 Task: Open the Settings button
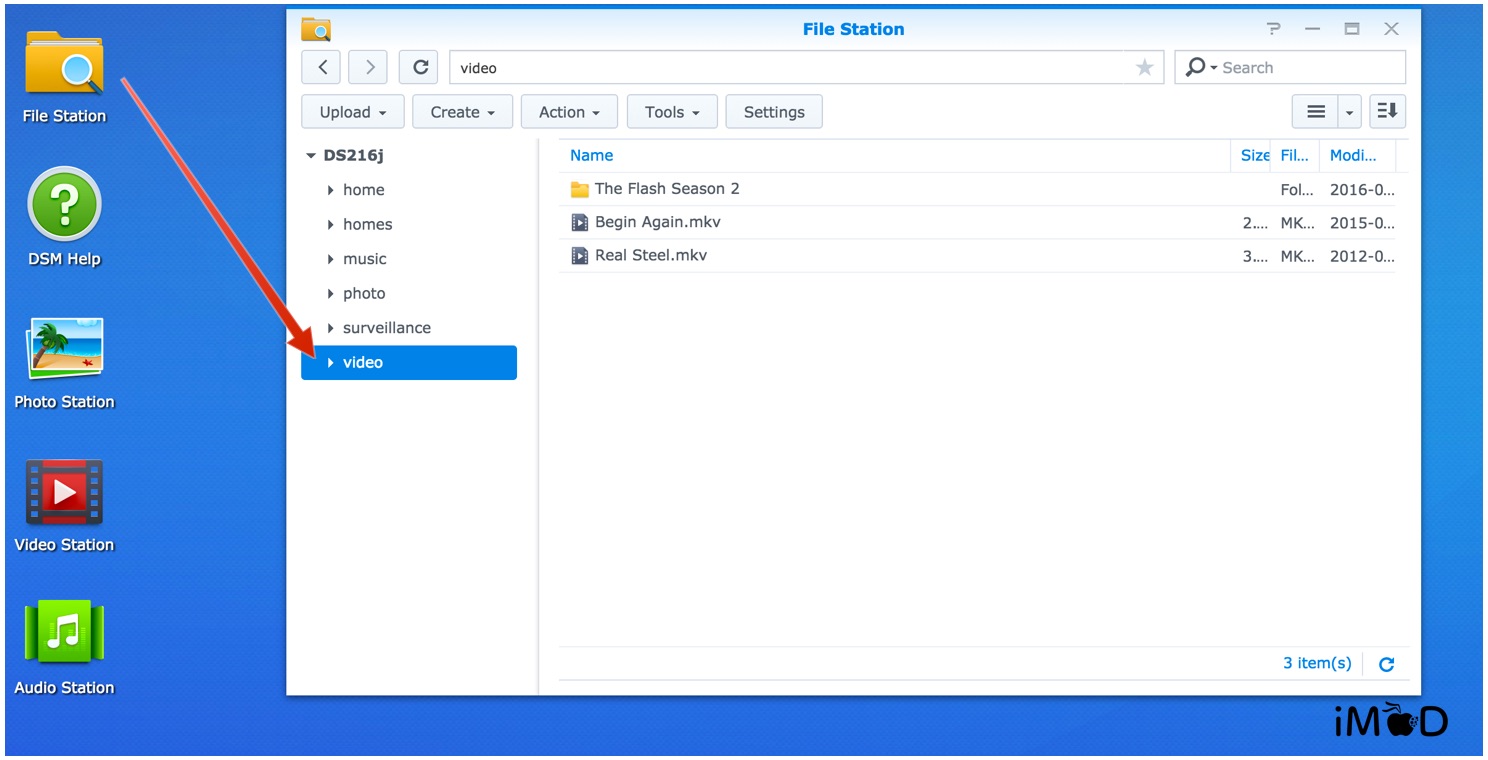point(774,112)
